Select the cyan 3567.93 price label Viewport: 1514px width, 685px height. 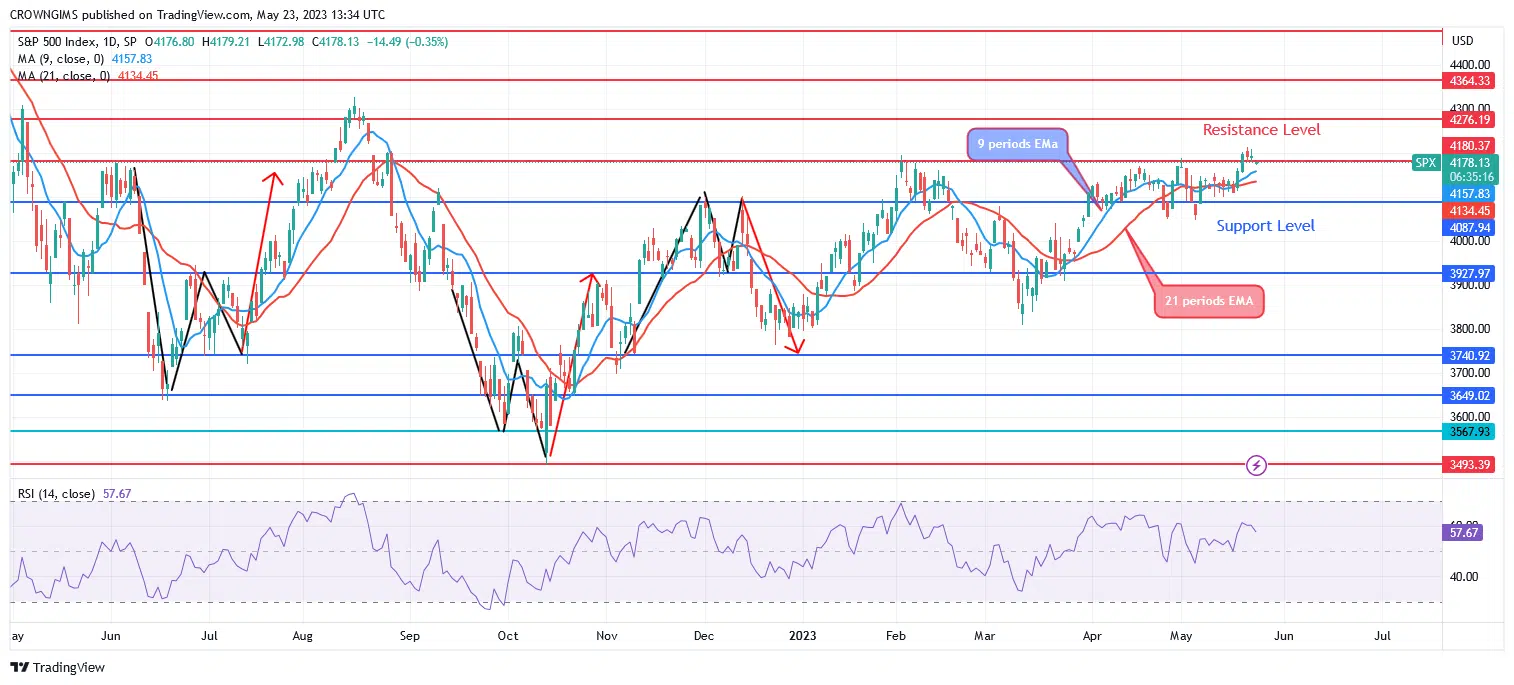(1469, 432)
